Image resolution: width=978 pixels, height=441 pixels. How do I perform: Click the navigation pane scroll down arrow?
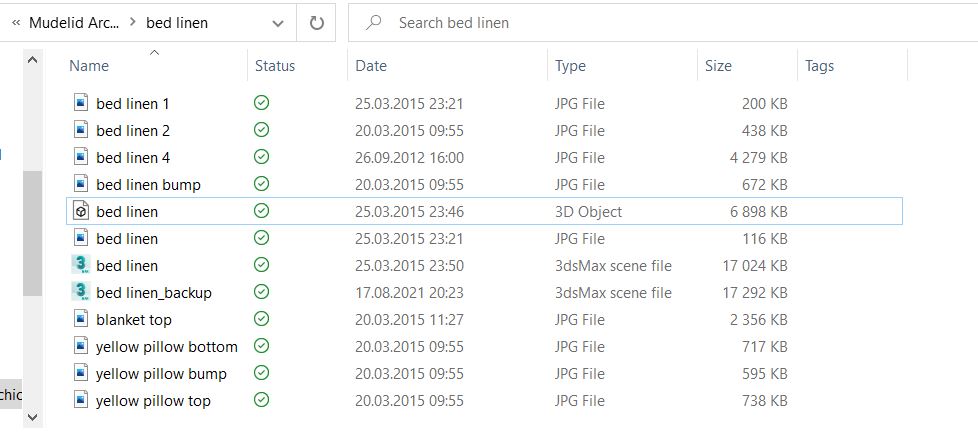point(32,417)
